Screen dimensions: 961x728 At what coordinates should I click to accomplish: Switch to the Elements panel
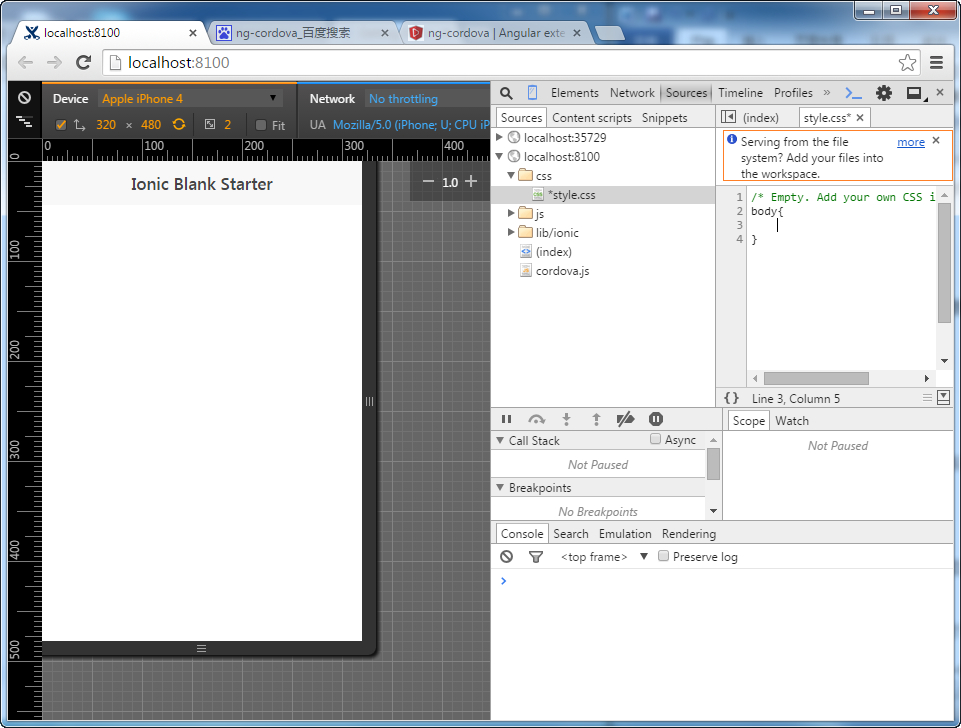574,93
